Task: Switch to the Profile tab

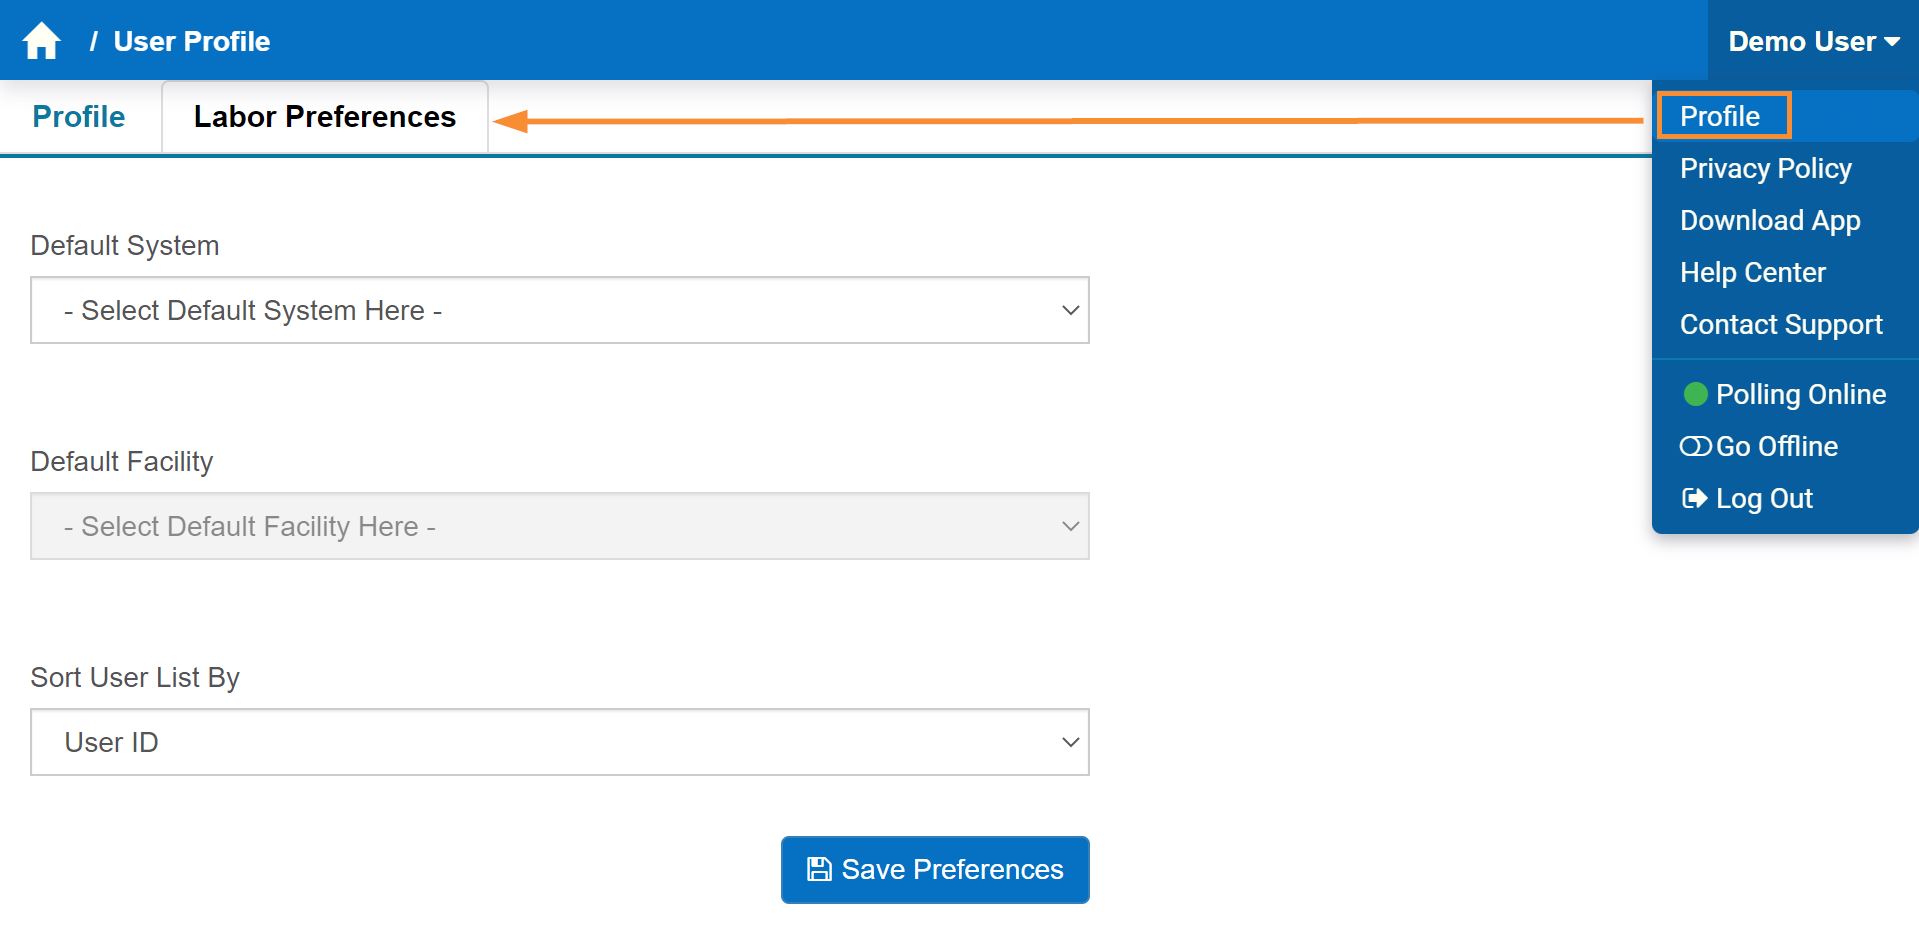Action: click(79, 117)
